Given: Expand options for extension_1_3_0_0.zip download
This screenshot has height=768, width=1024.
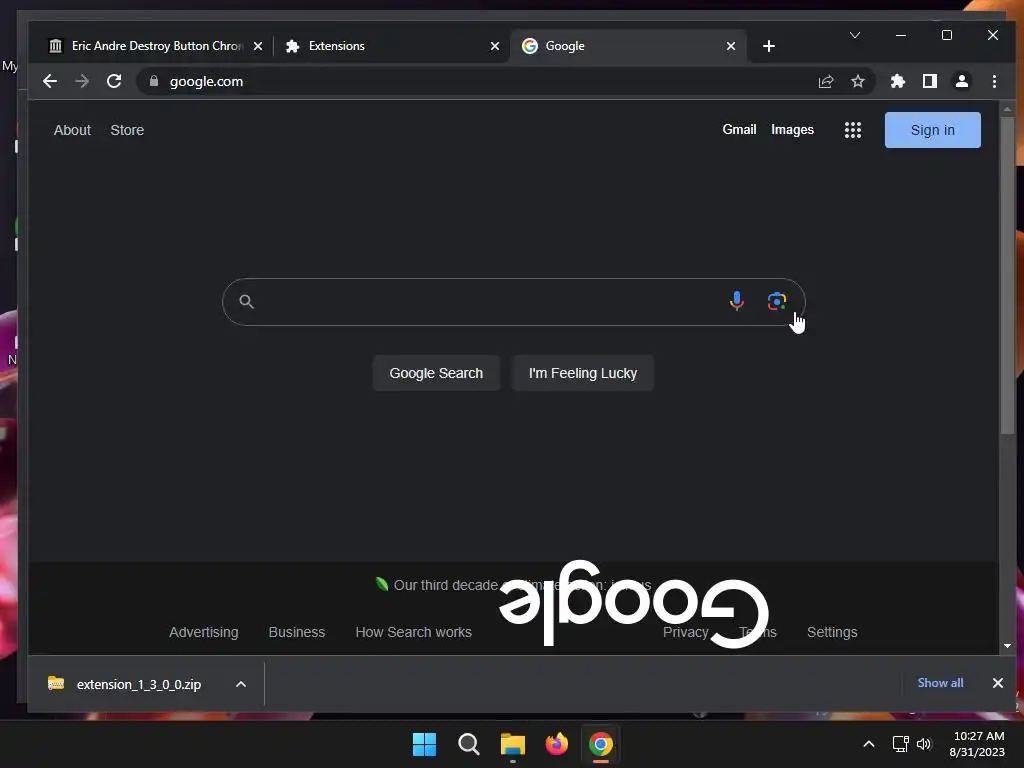Looking at the screenshot, I should pos(241,684).
